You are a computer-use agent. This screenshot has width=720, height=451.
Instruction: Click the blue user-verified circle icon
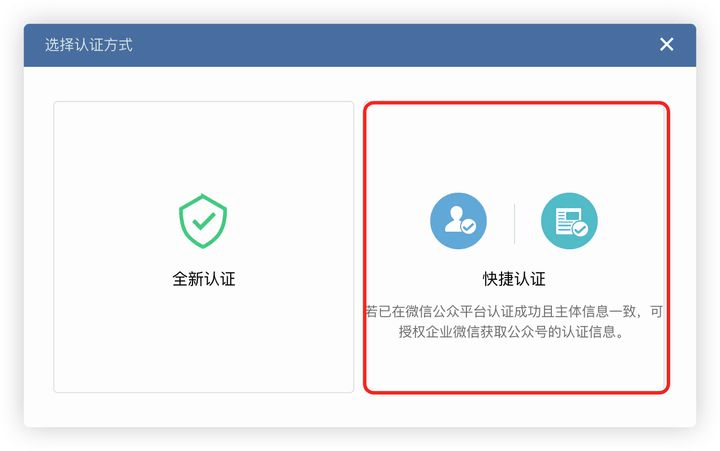458,221
